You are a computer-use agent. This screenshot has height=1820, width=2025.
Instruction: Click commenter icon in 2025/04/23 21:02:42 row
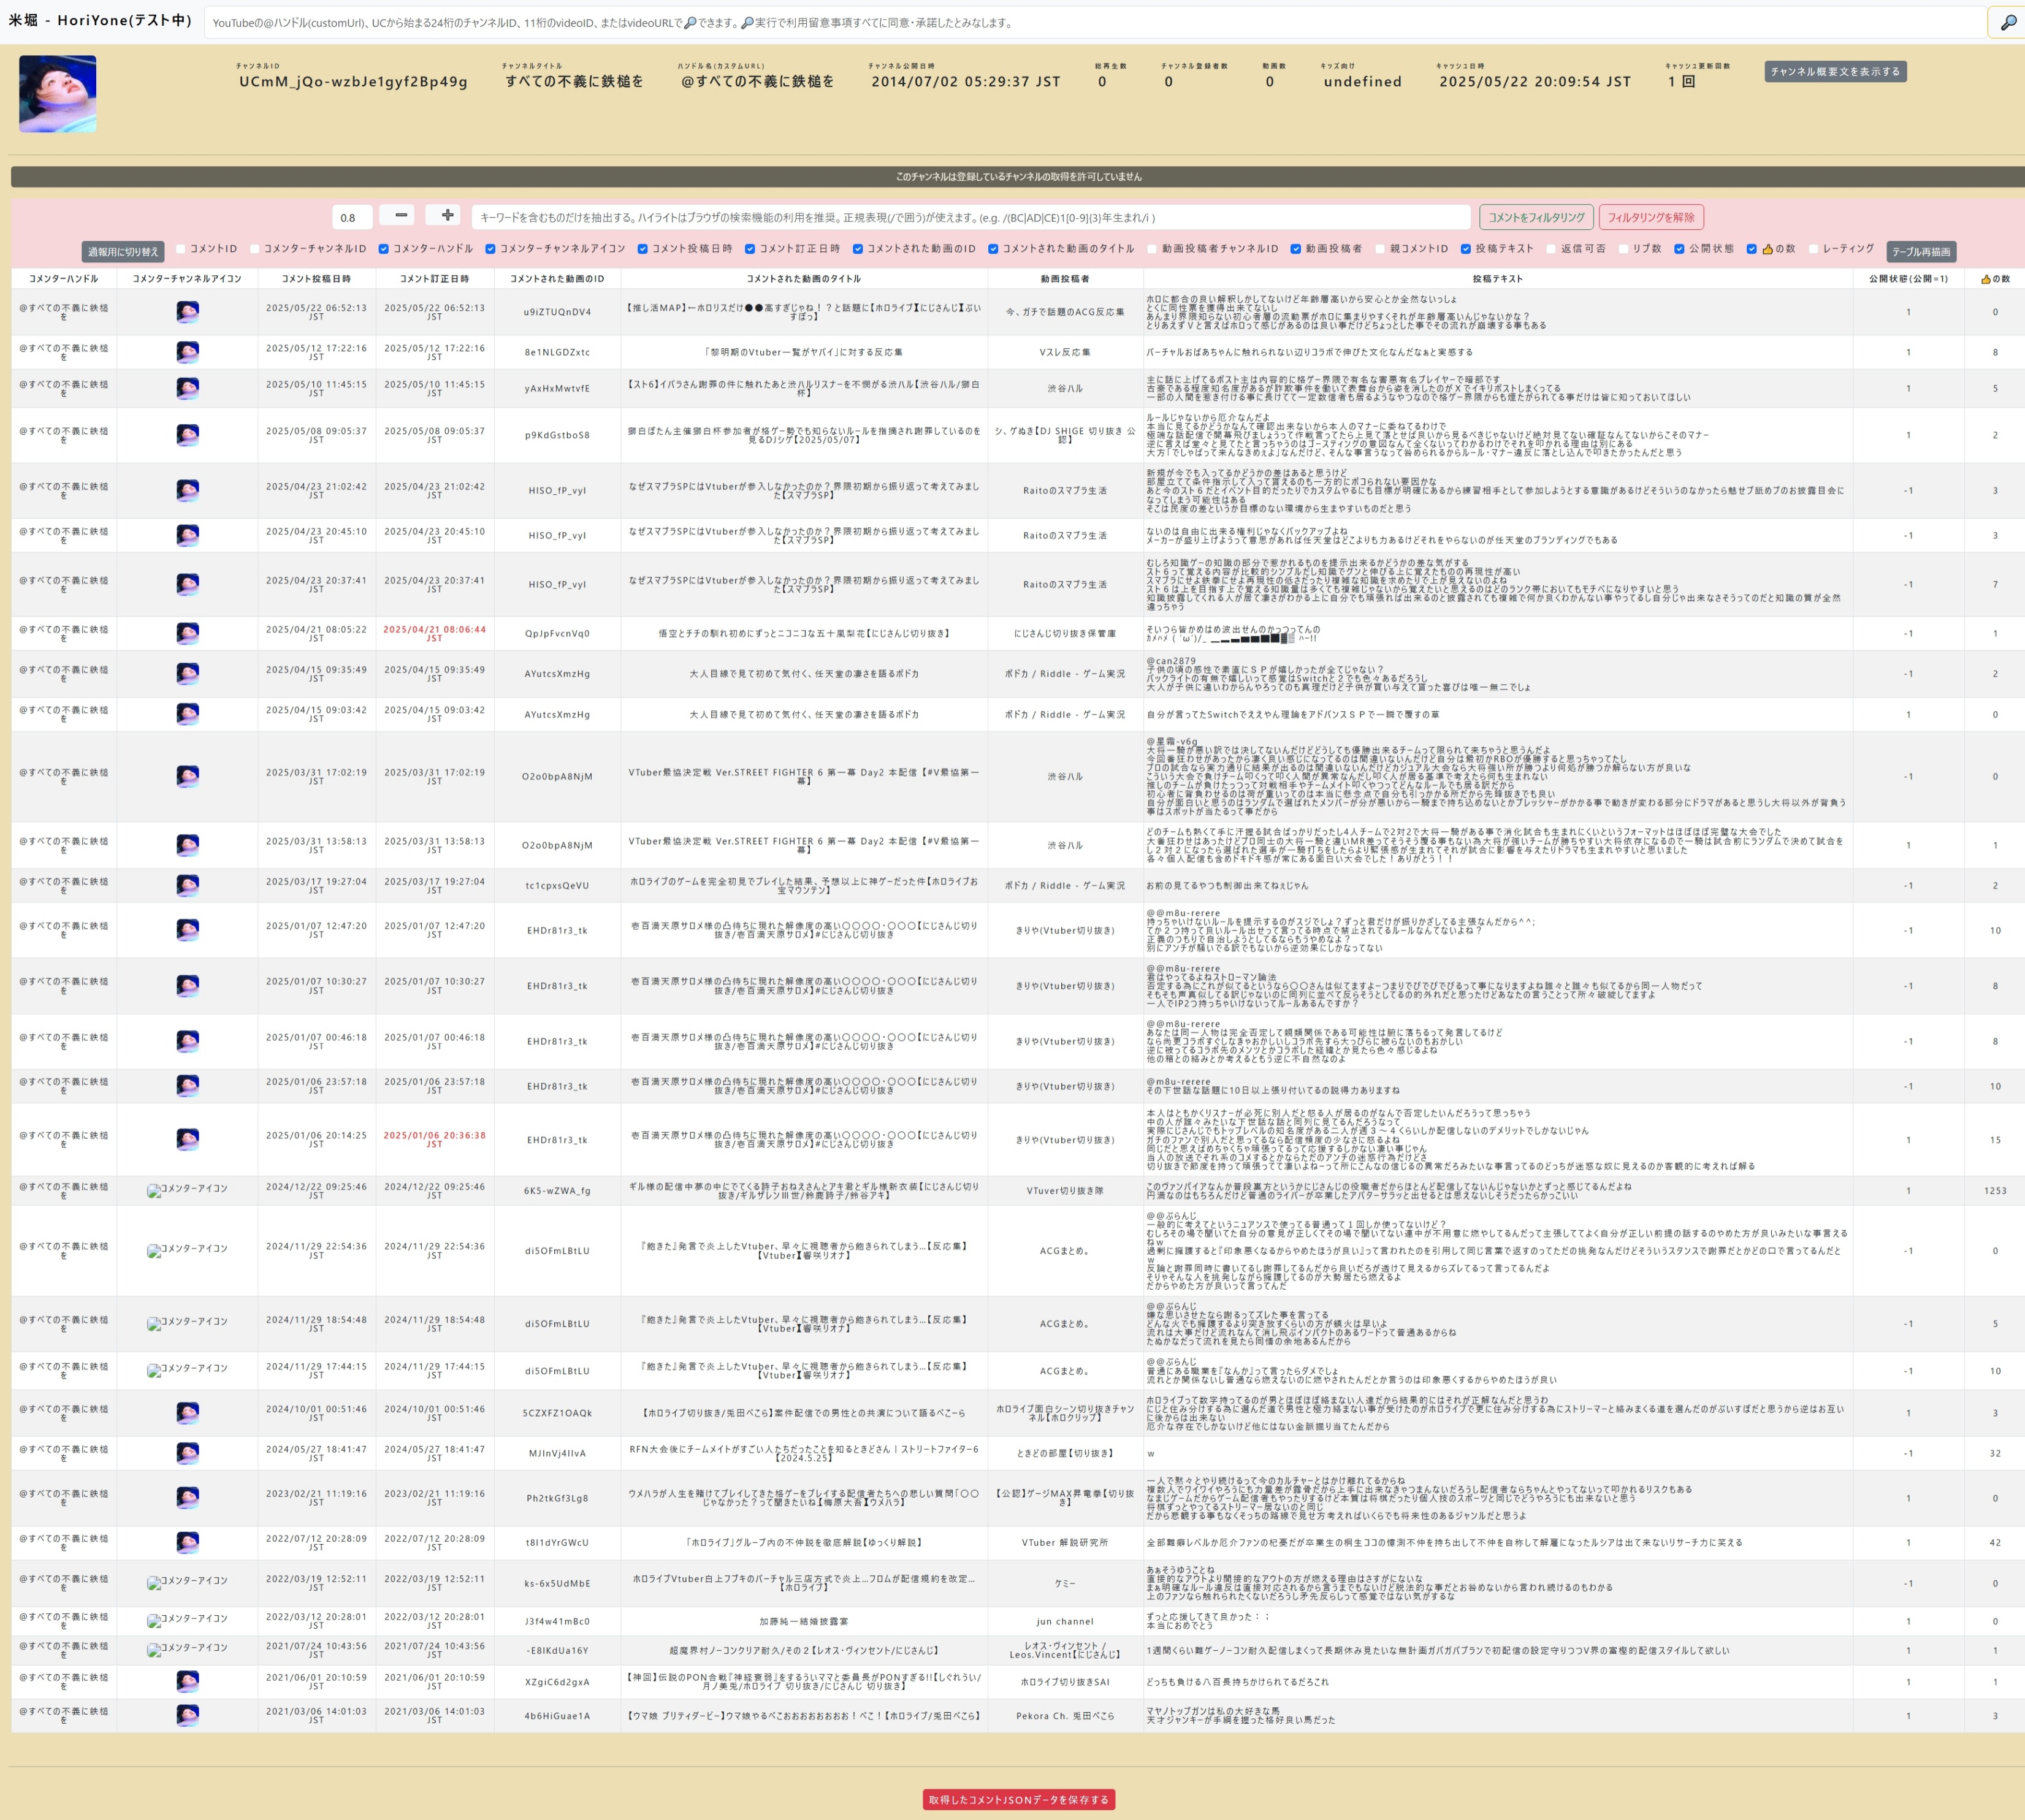pyautogui.click(x=187, y=490)
